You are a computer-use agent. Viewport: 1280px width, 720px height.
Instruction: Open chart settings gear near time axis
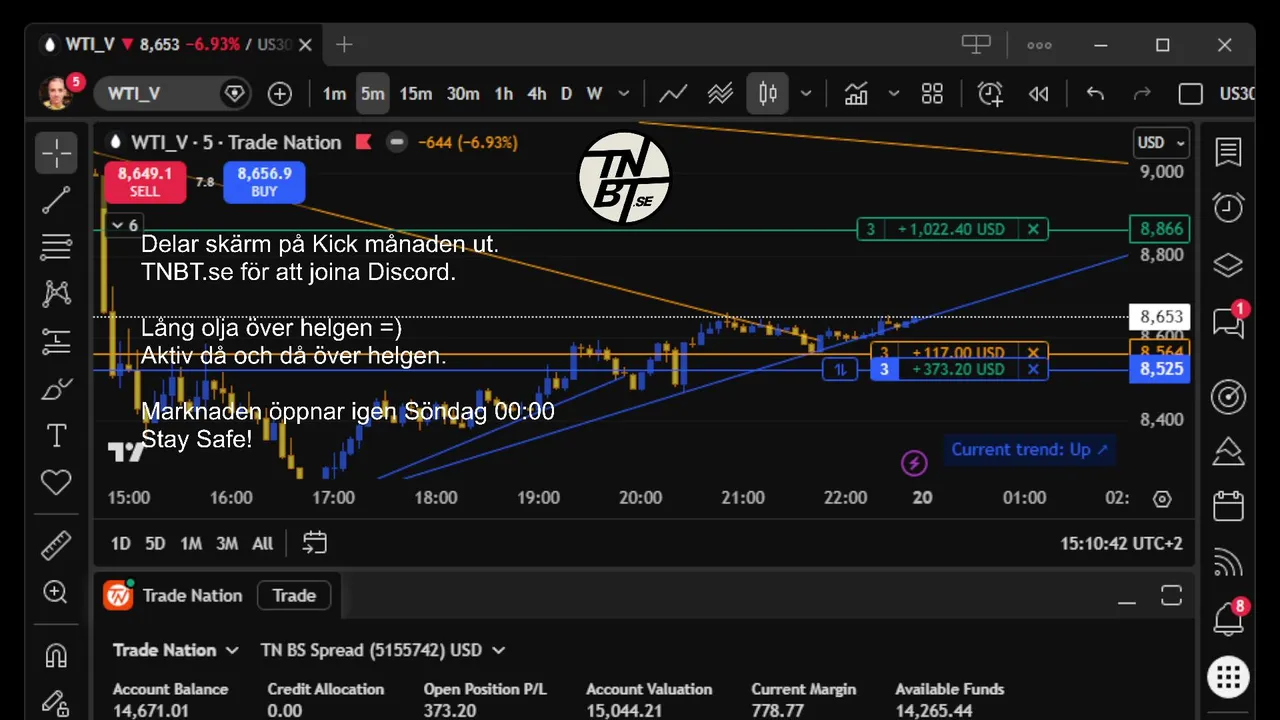[x=1161, y=498]
